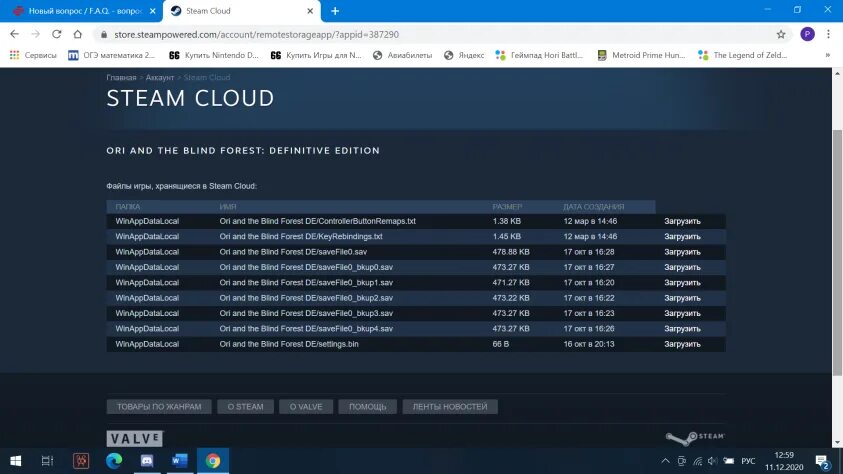Expand hidden bookmarks with the chevron
This screenshot has height=474, width=843.
pyautogui.click(x=827, y=55)
